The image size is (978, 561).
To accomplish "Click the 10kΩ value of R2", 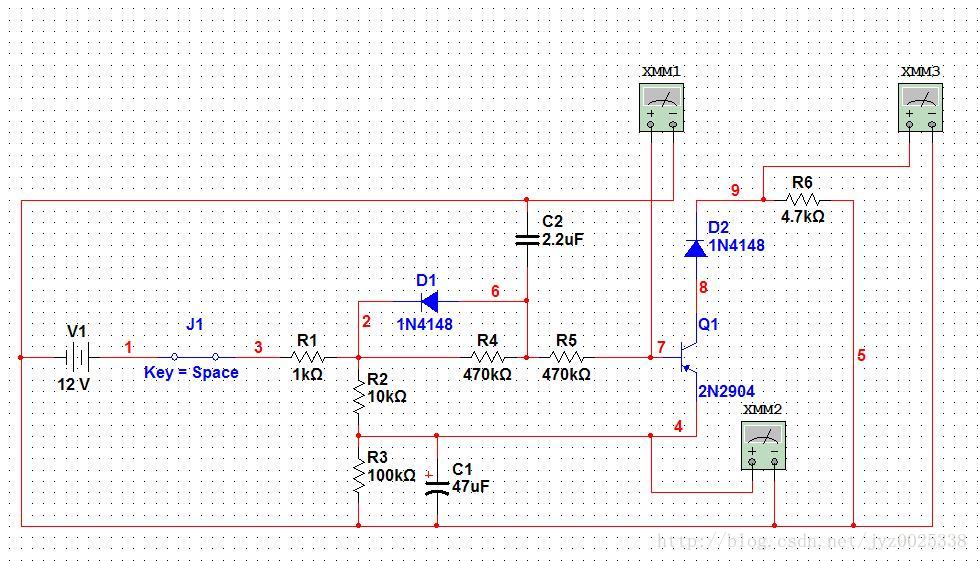I will coord(387,396).
